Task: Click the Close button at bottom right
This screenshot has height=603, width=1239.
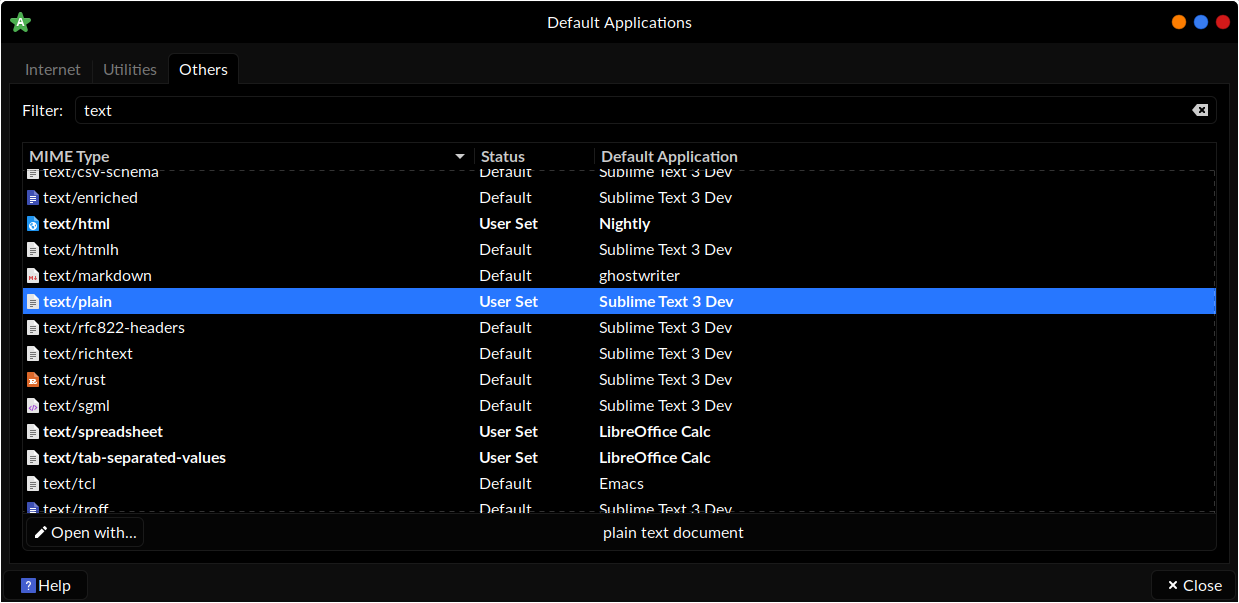Action: (1194, 585)
